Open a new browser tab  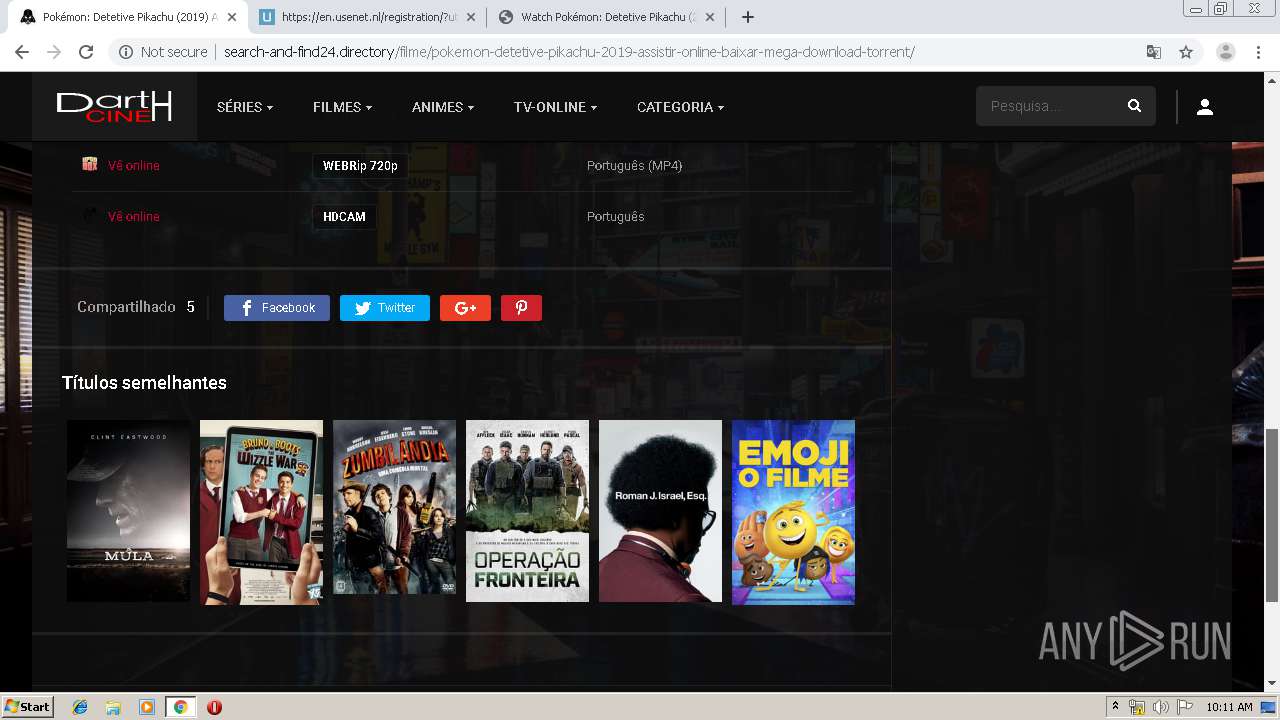pyautogui.click(x=747, y=17)
